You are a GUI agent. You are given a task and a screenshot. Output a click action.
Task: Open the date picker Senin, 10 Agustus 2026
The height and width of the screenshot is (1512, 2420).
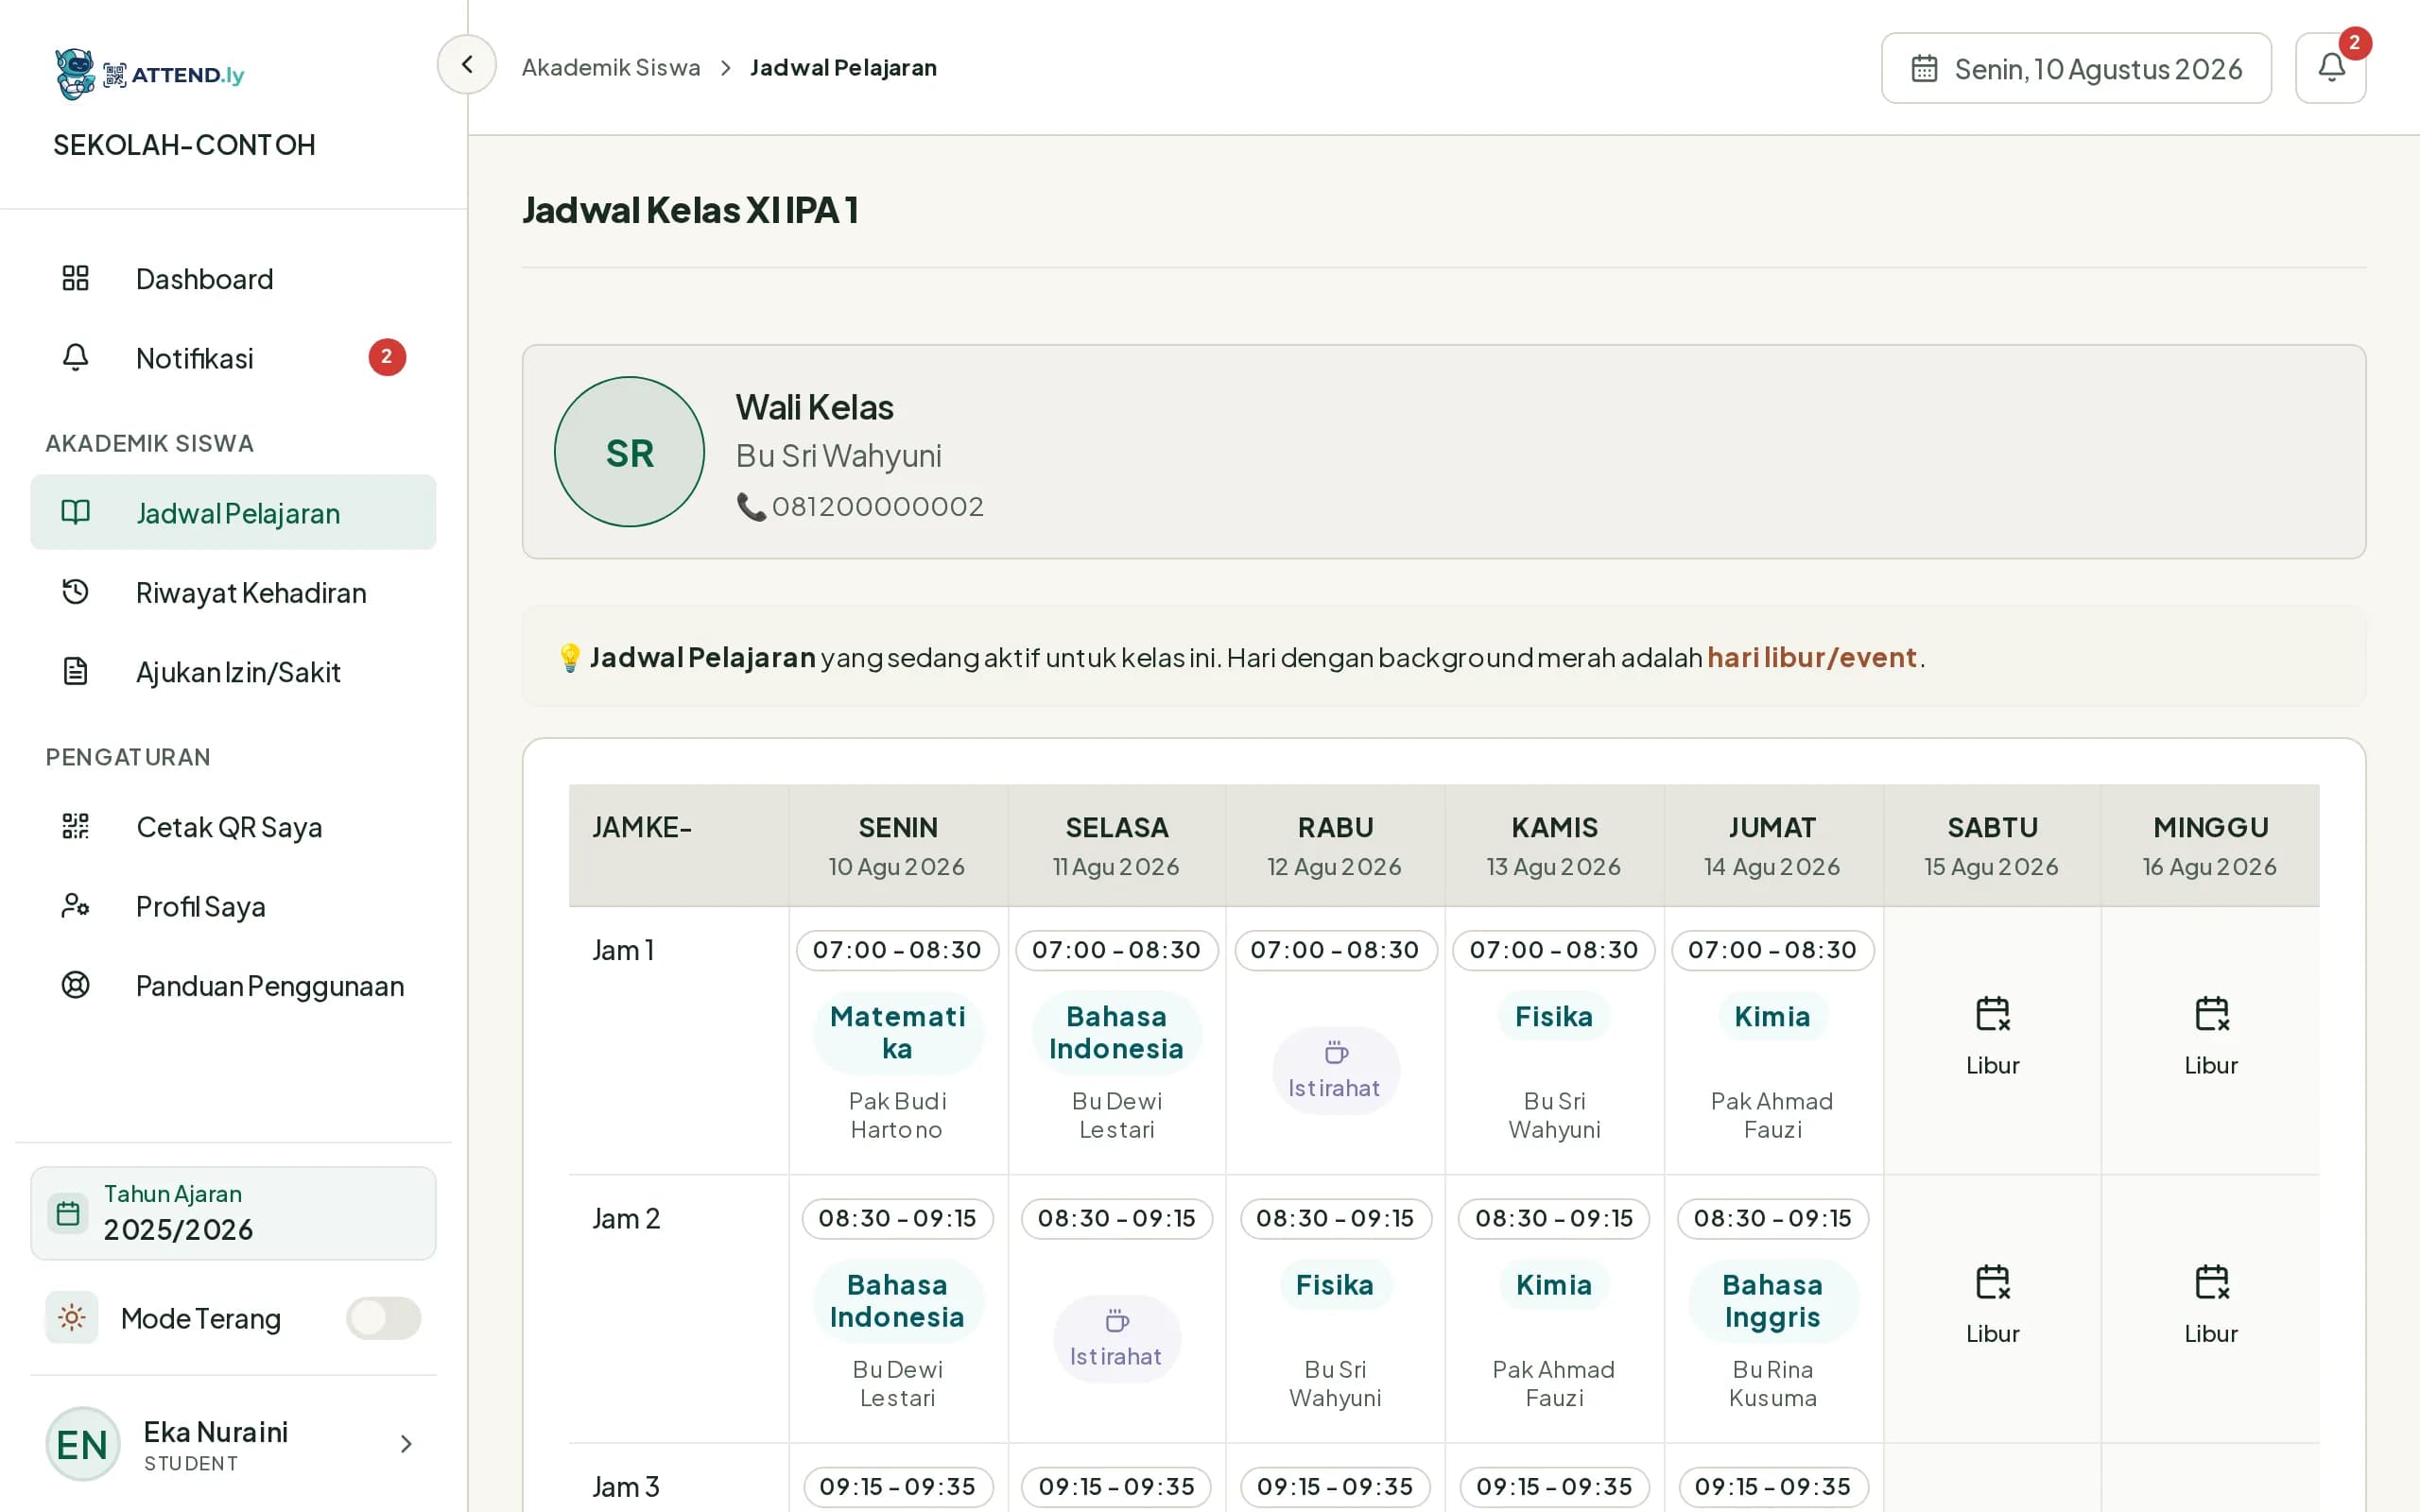2076,68
